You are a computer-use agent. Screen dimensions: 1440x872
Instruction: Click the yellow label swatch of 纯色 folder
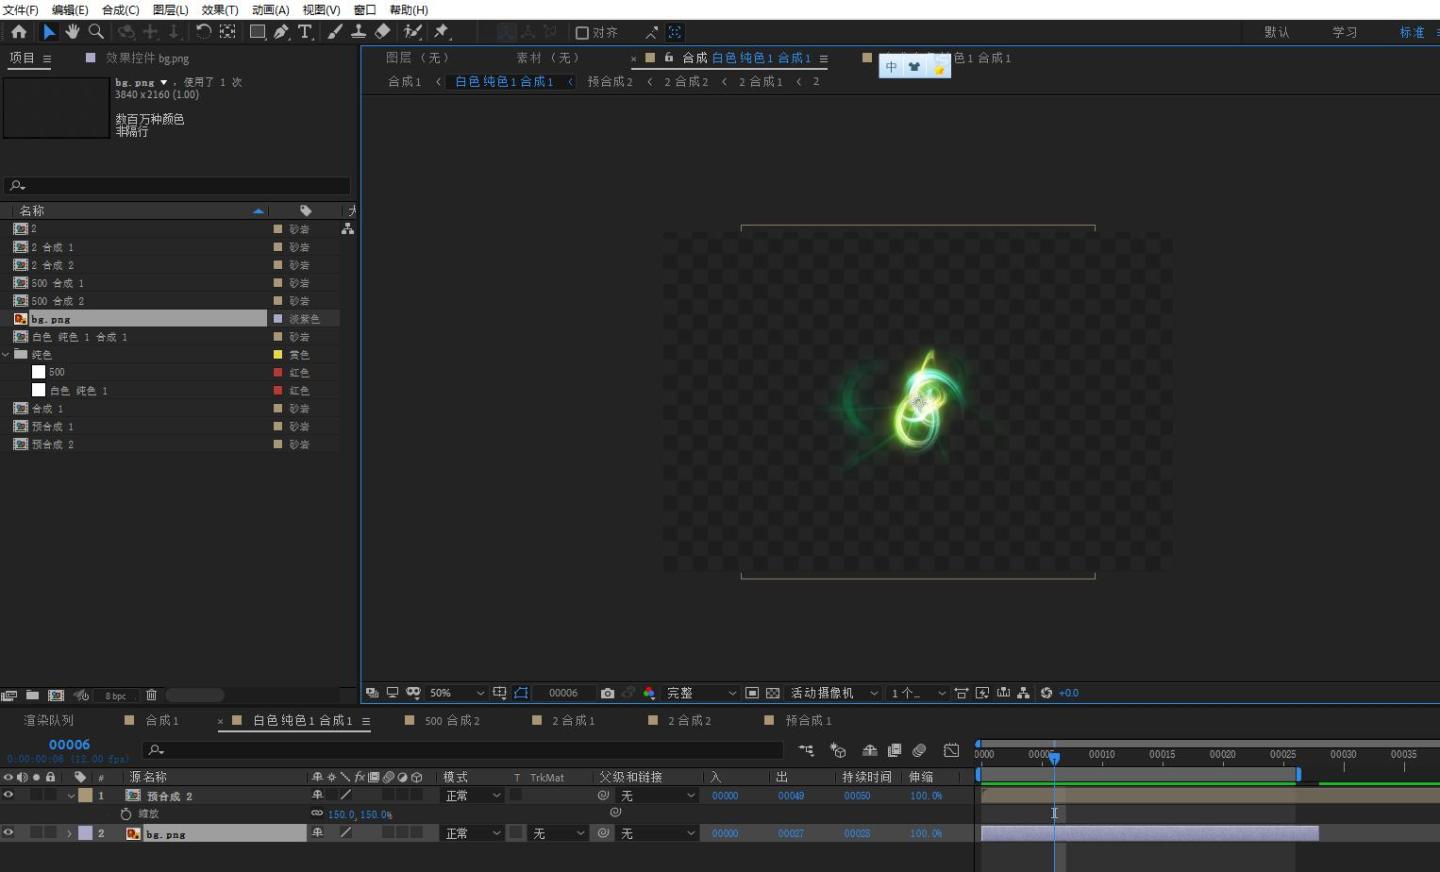278,354
